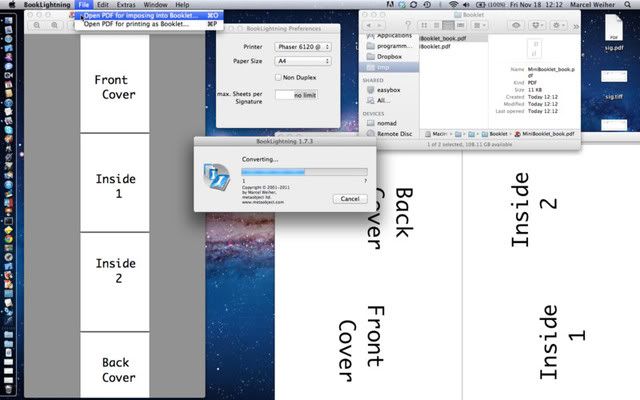Select the Inside 1 page in preview
This screenshot has width=640, height=400.
point(115,183)
